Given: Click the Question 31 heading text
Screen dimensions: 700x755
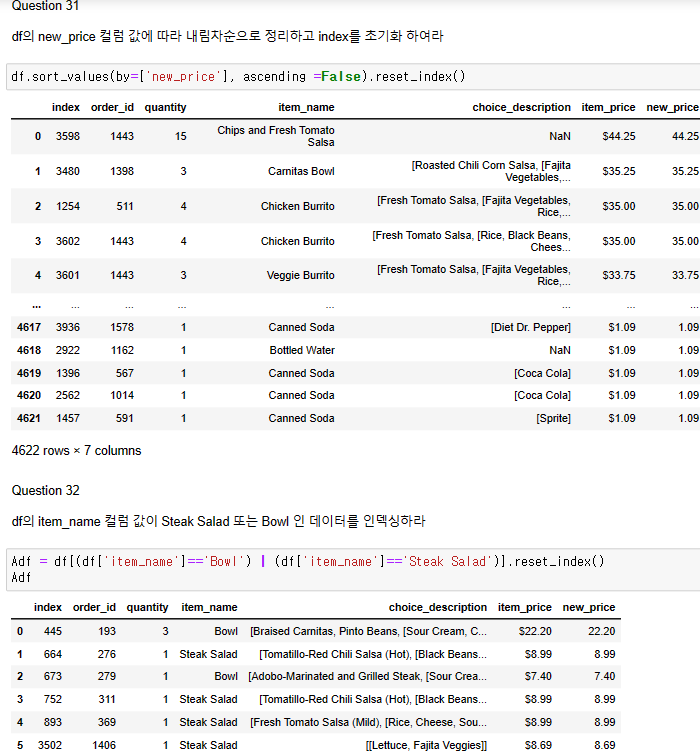Looking at the screenshot, I should [45, 6].
